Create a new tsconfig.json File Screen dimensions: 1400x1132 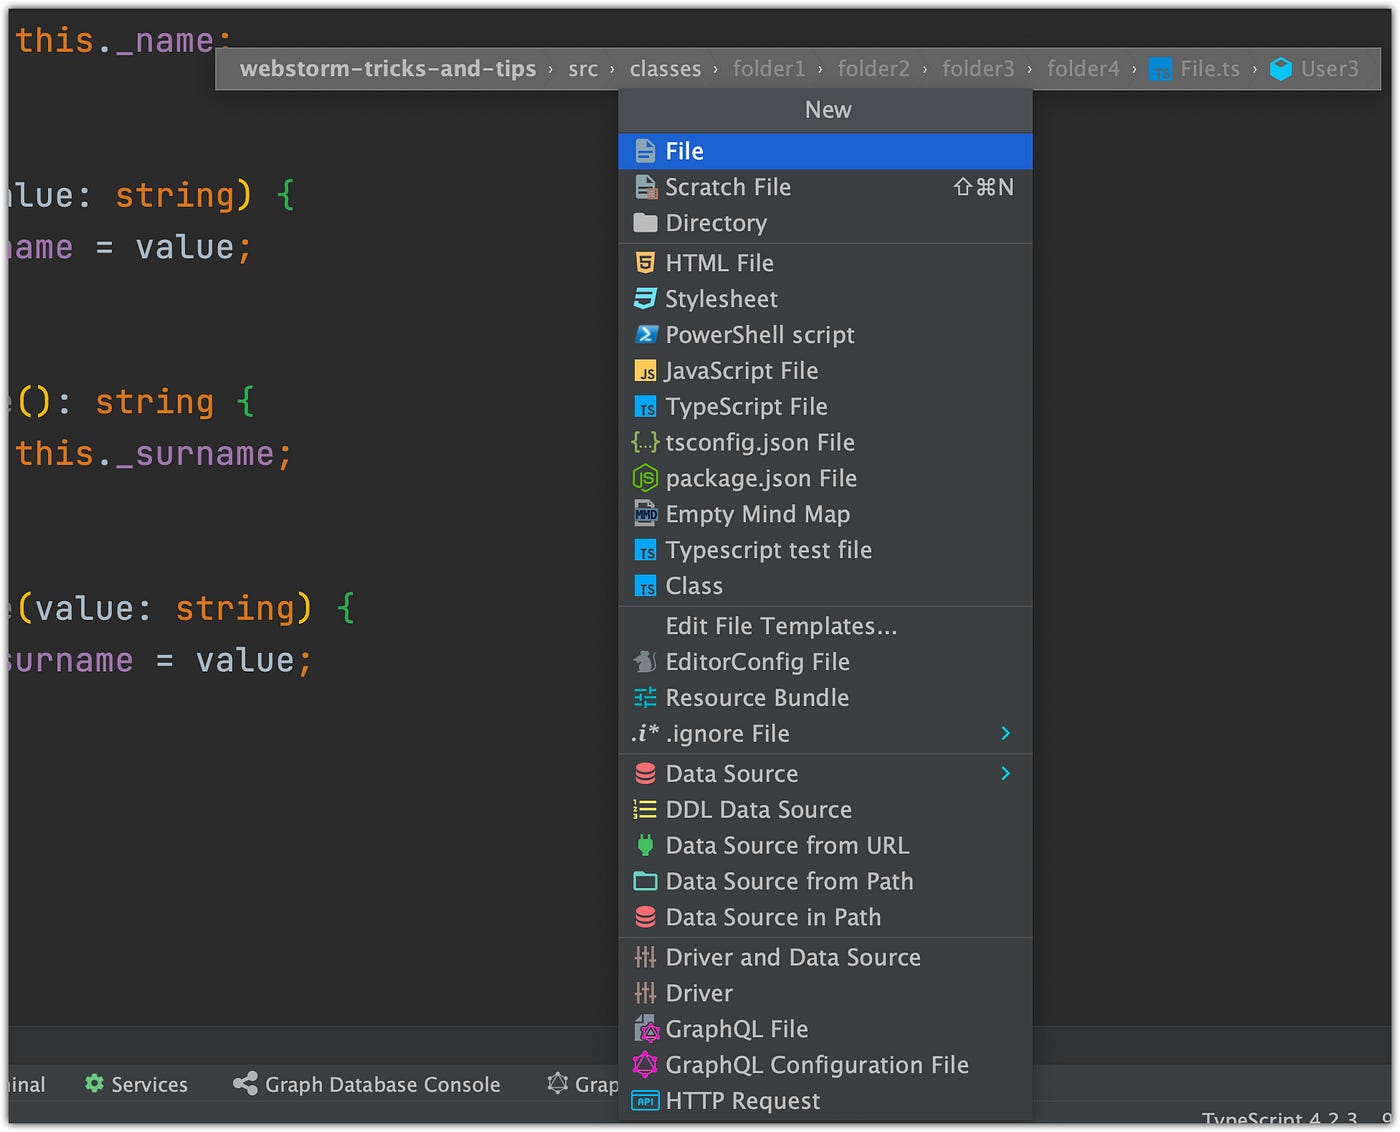(x=760, y=442)
